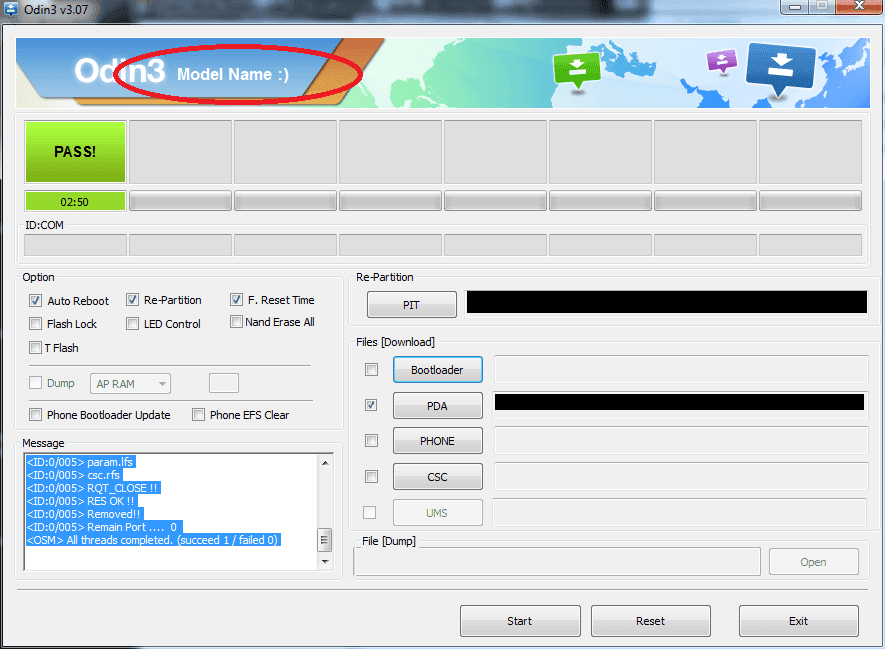Click the CSC file path field
885x649 pixels.
[x=681, y=476]
